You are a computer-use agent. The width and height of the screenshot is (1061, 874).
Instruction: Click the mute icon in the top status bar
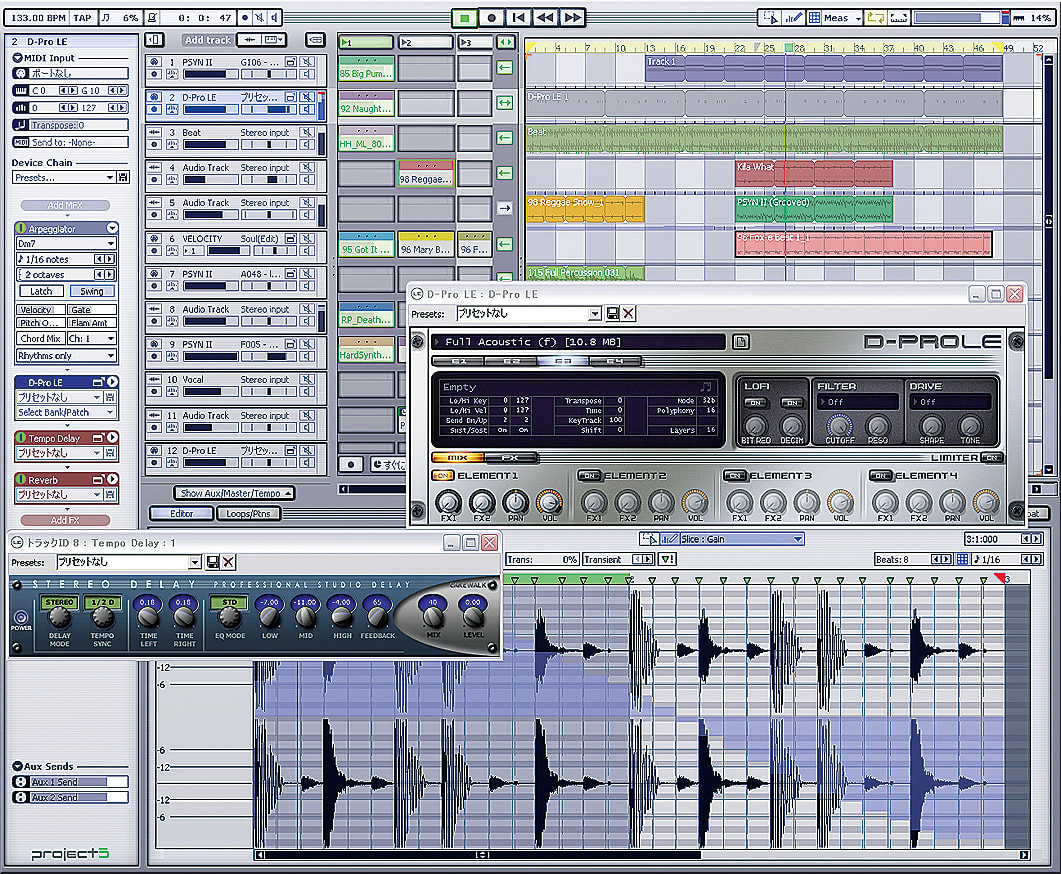(x=259, y=18)
